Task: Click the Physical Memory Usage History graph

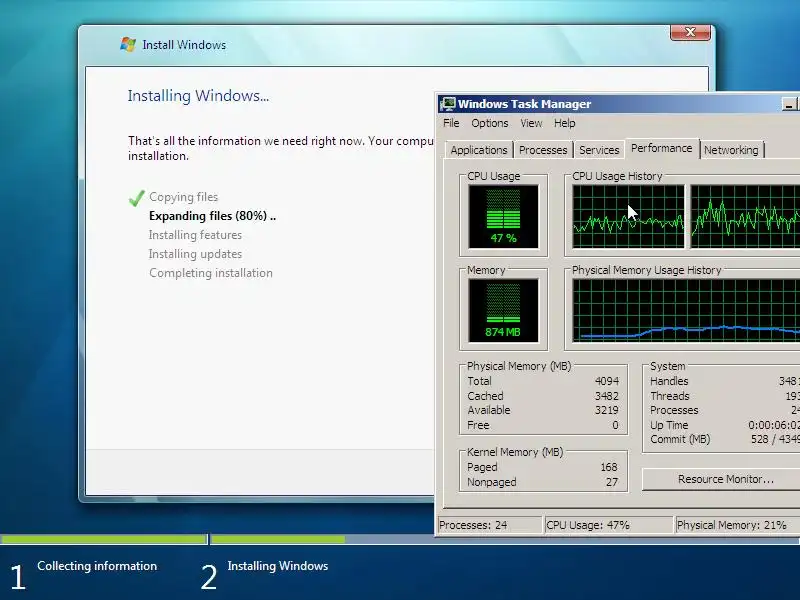Action: pyautogui.click(x=686, y=310)
